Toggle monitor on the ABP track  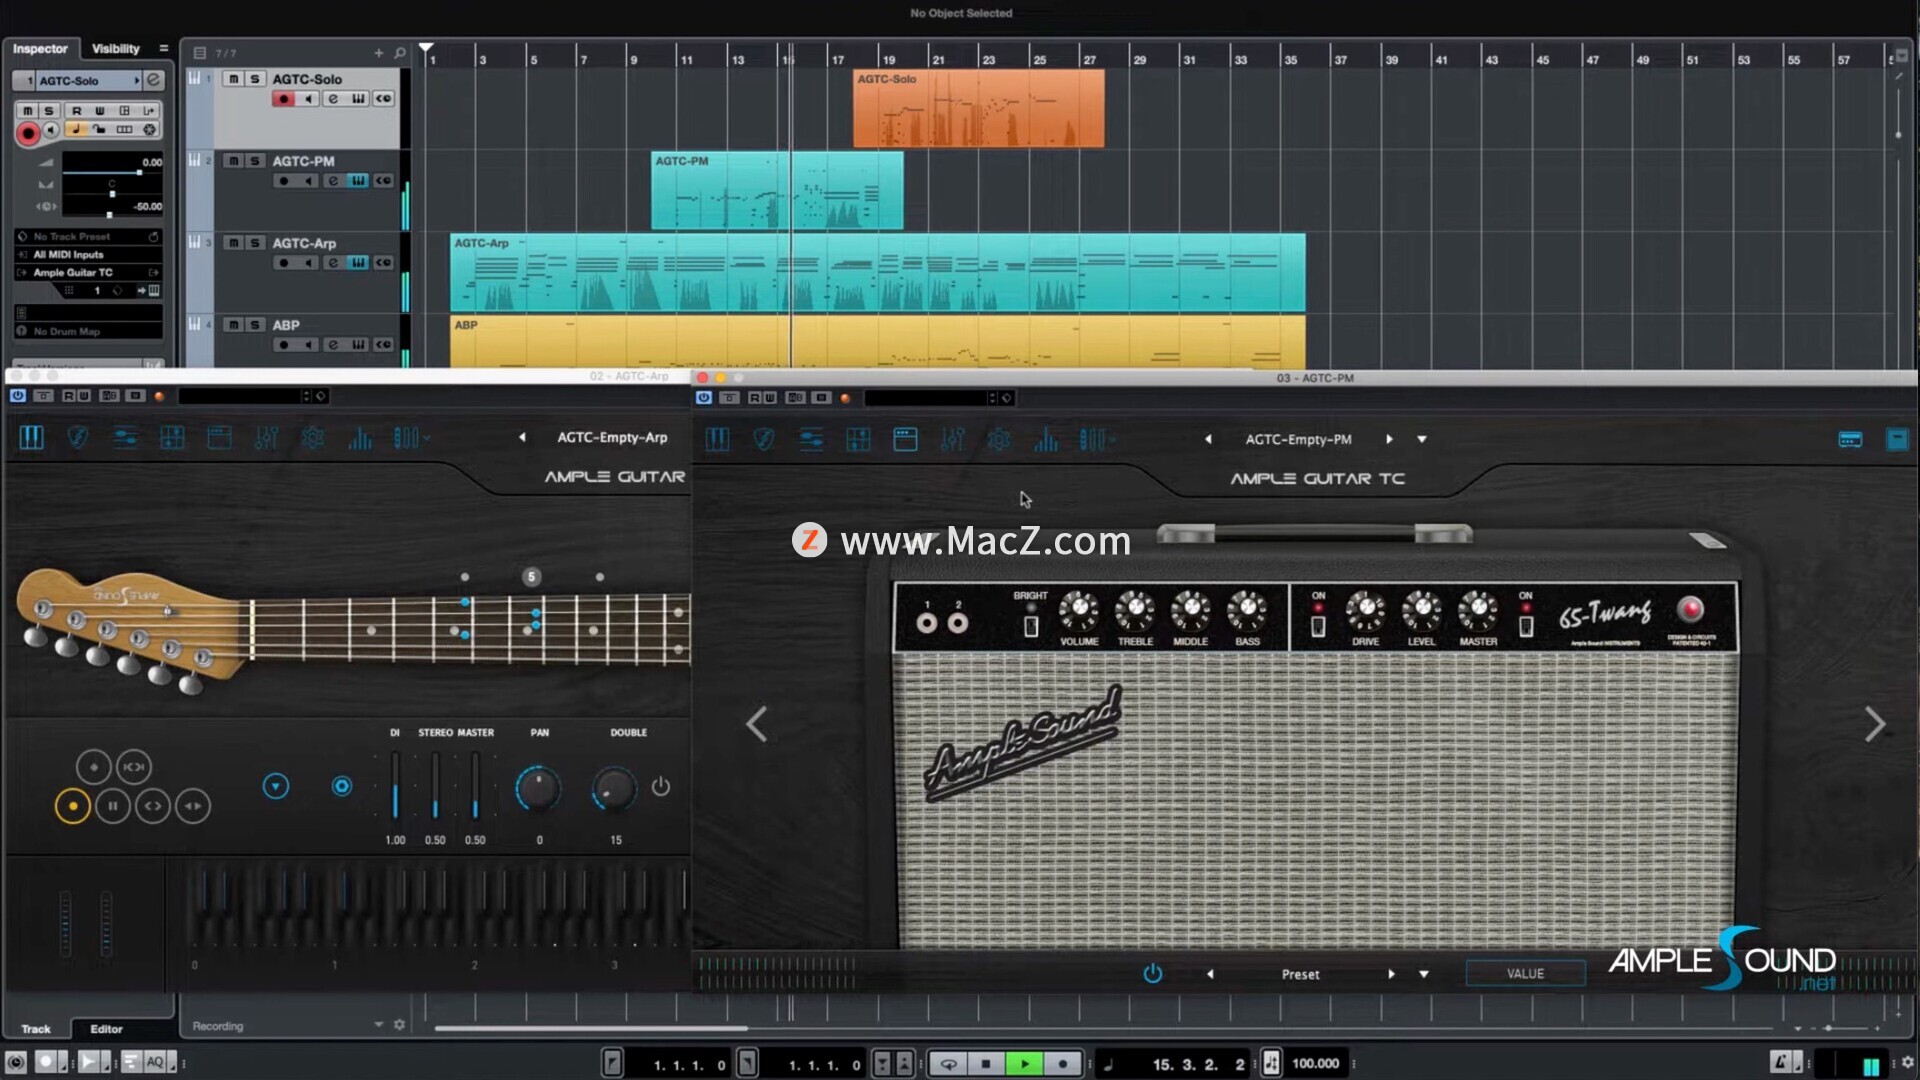(x=308, y=345)
